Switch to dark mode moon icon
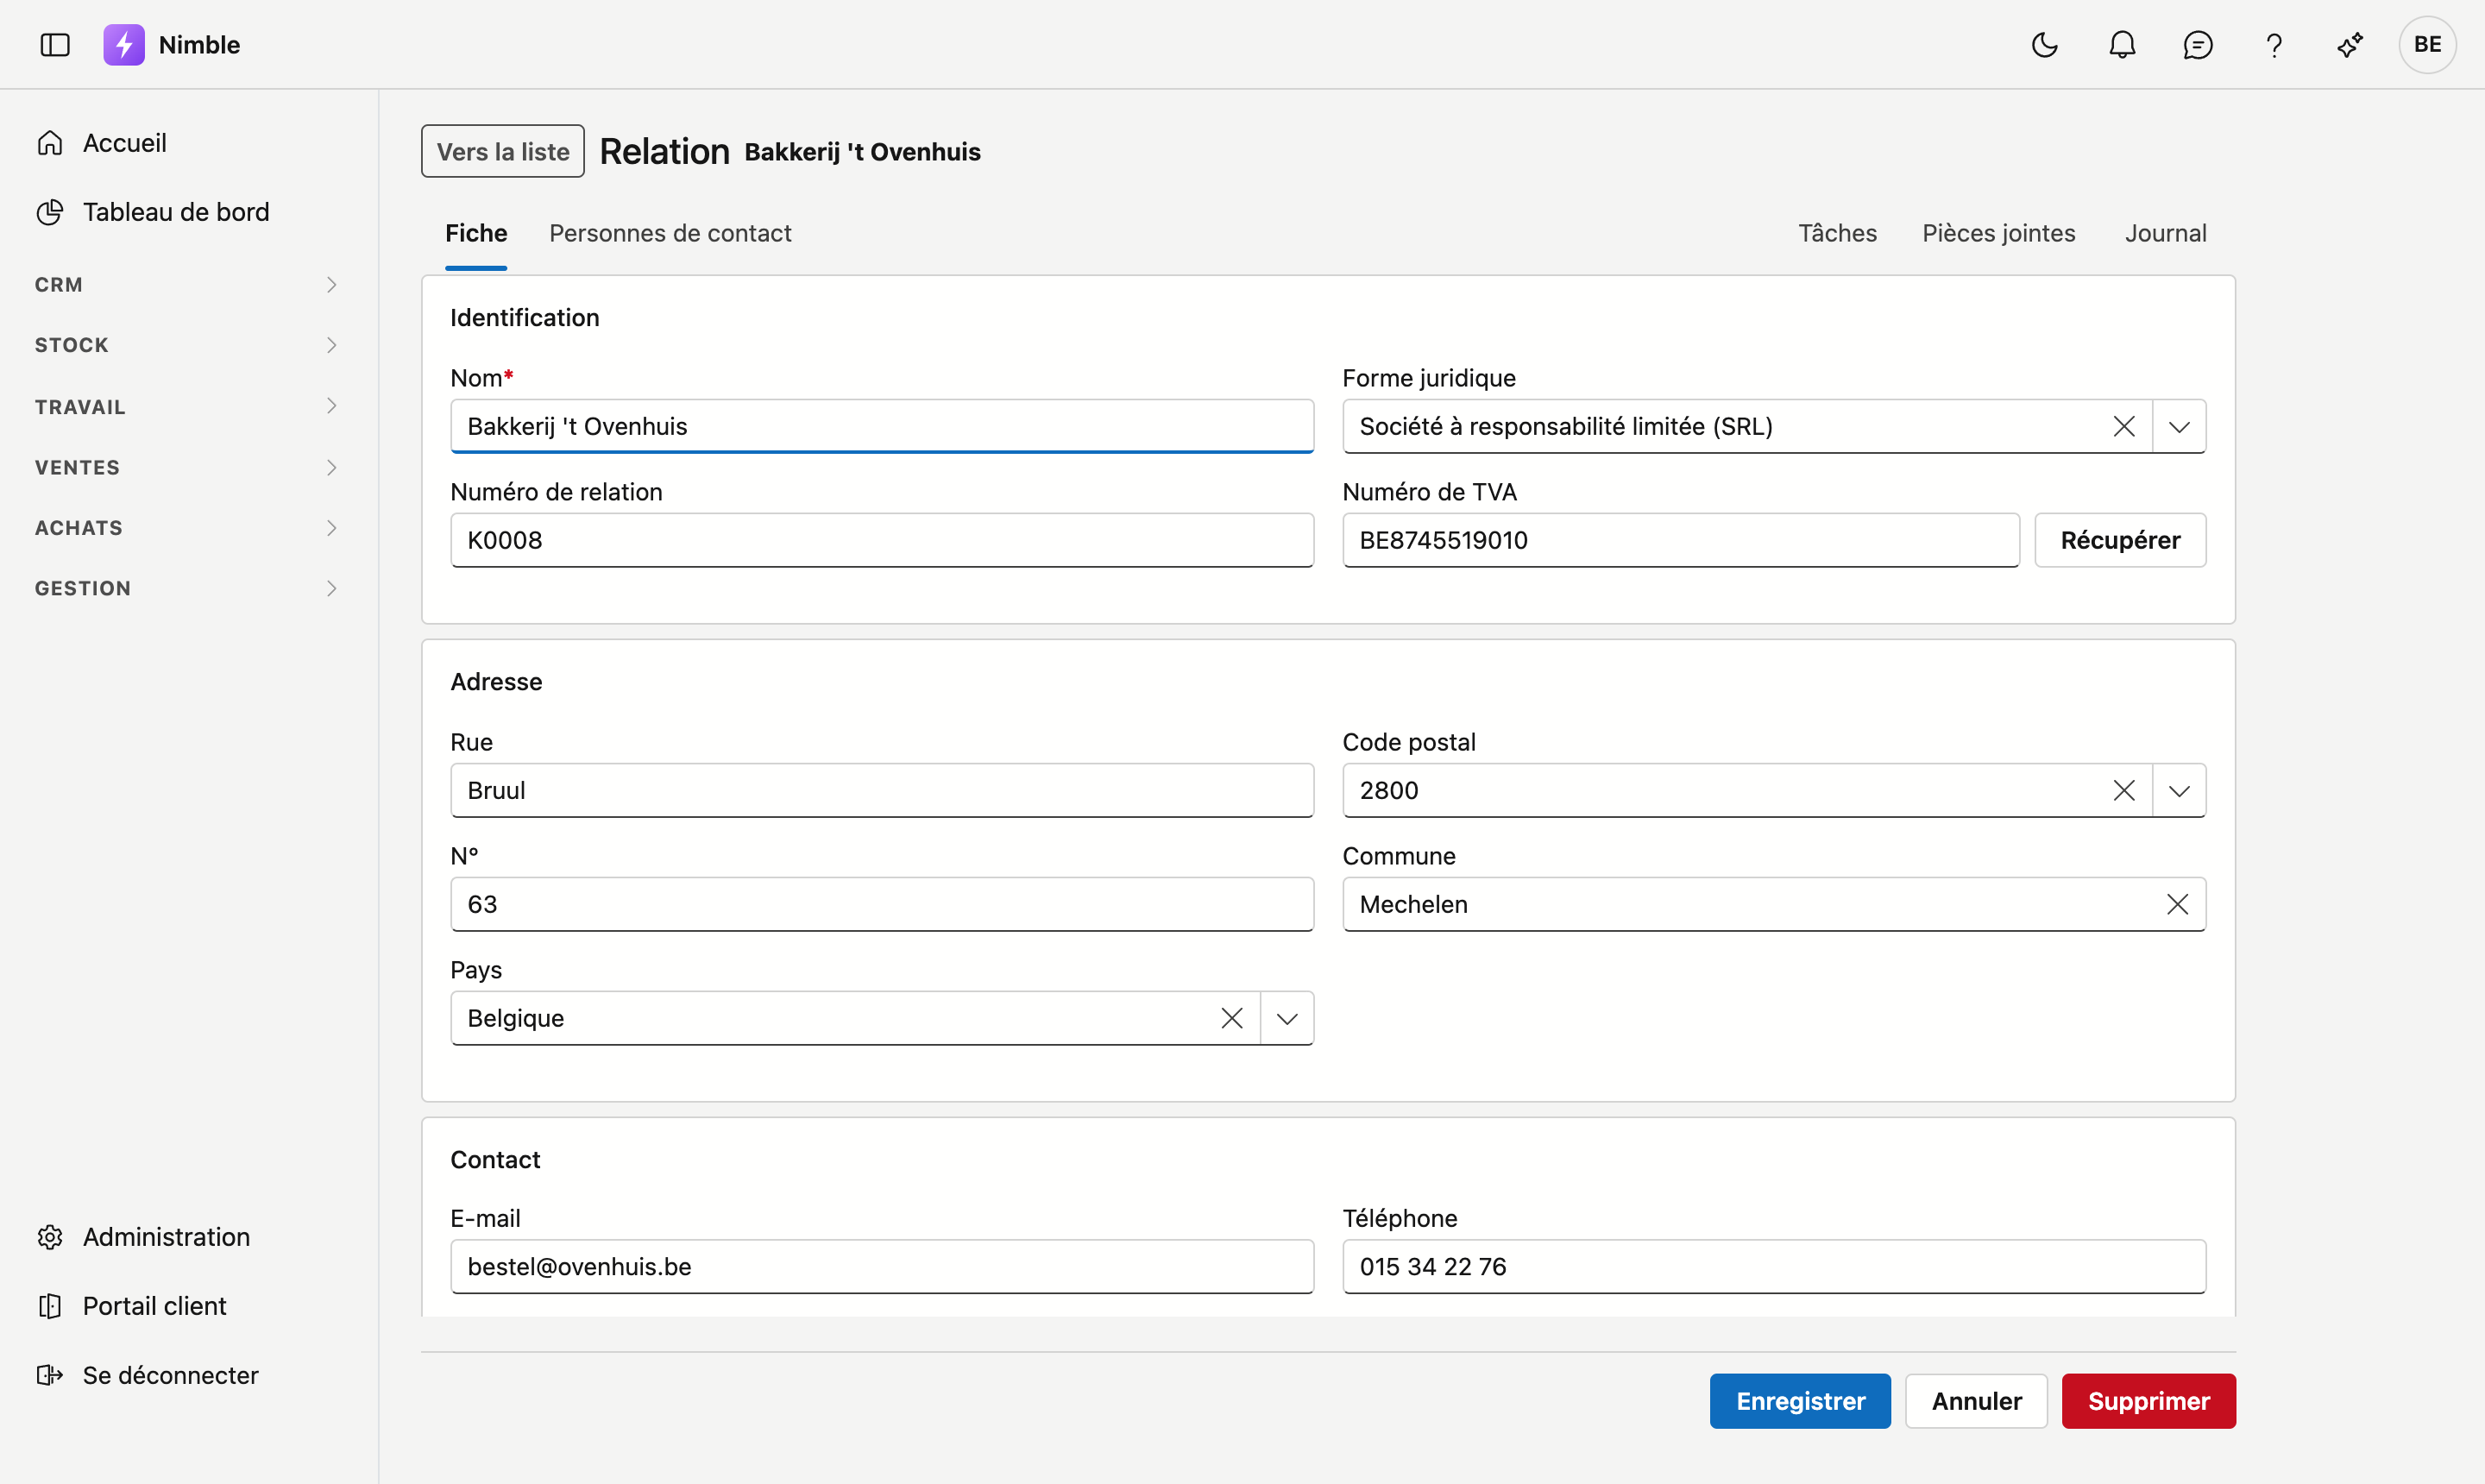The width and height of the screenshot is (2485, 1484). (x=2045, y=45)
